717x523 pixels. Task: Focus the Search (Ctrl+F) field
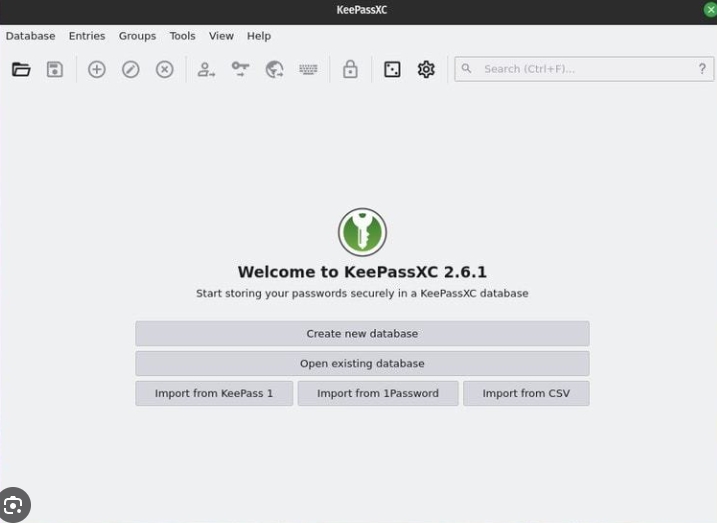pyautogui.click(x=584, y=69)
